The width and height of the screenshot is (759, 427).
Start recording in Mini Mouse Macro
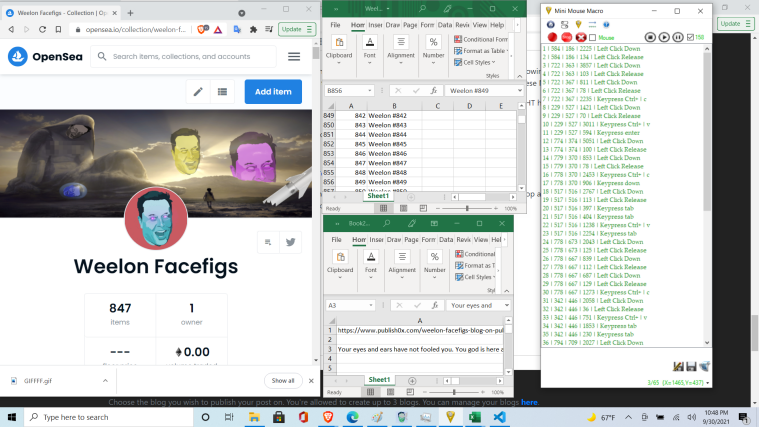pos(552,37)
